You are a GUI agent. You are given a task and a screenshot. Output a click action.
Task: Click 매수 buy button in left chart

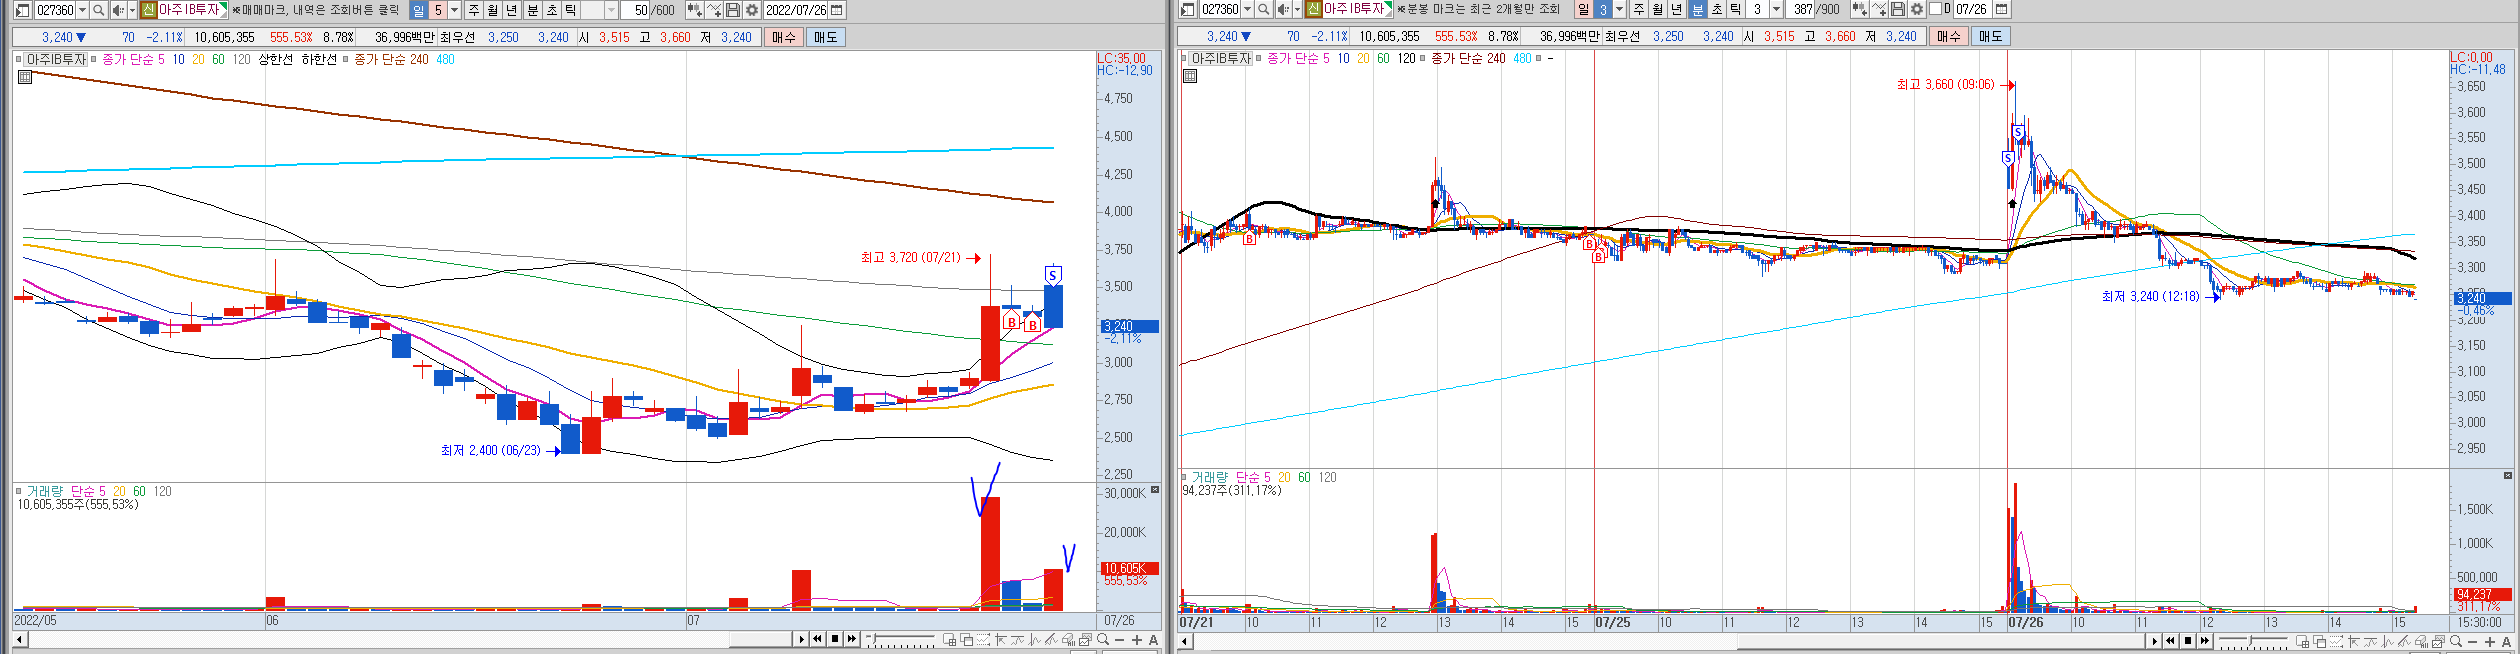coord(784,37)
